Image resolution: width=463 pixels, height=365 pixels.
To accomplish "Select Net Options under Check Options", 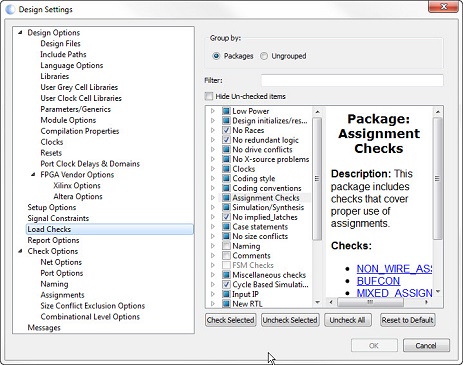I will coord(61,262).
